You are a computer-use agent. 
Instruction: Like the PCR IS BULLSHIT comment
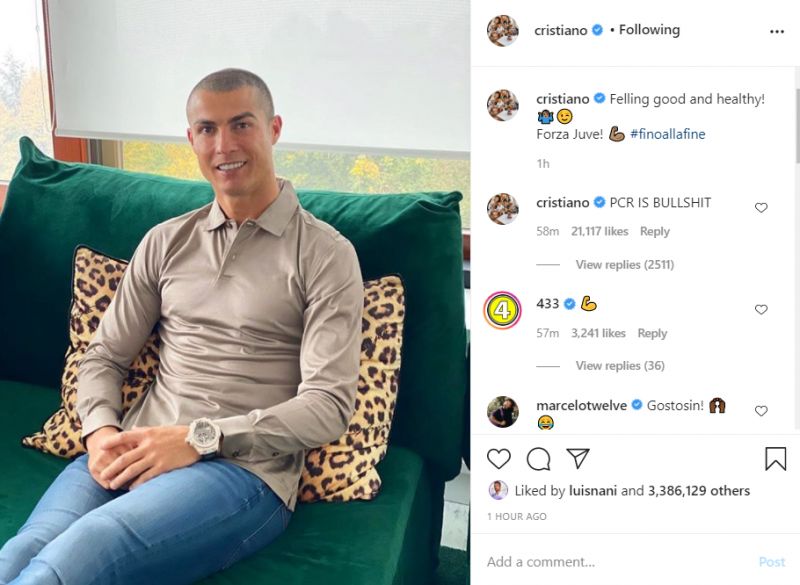click(761, 208)
